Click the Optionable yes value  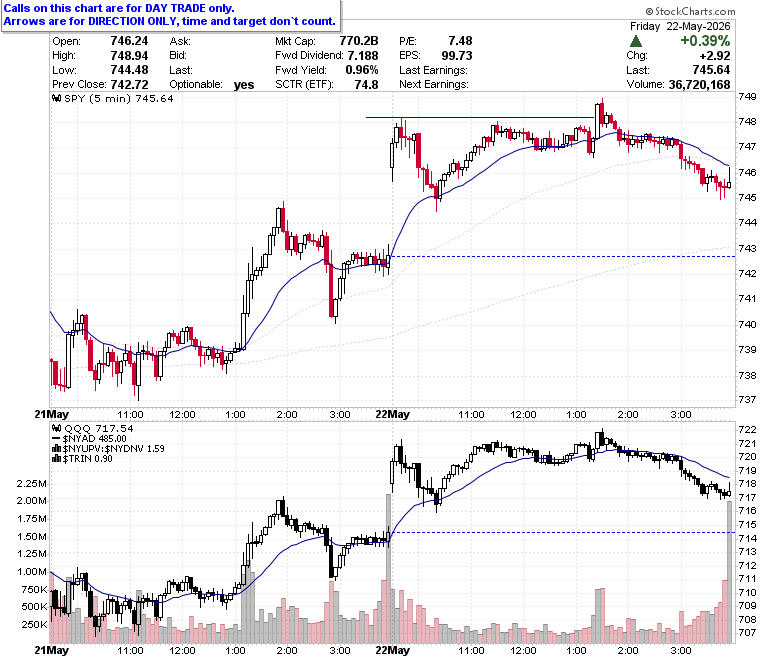pos(244,85)
